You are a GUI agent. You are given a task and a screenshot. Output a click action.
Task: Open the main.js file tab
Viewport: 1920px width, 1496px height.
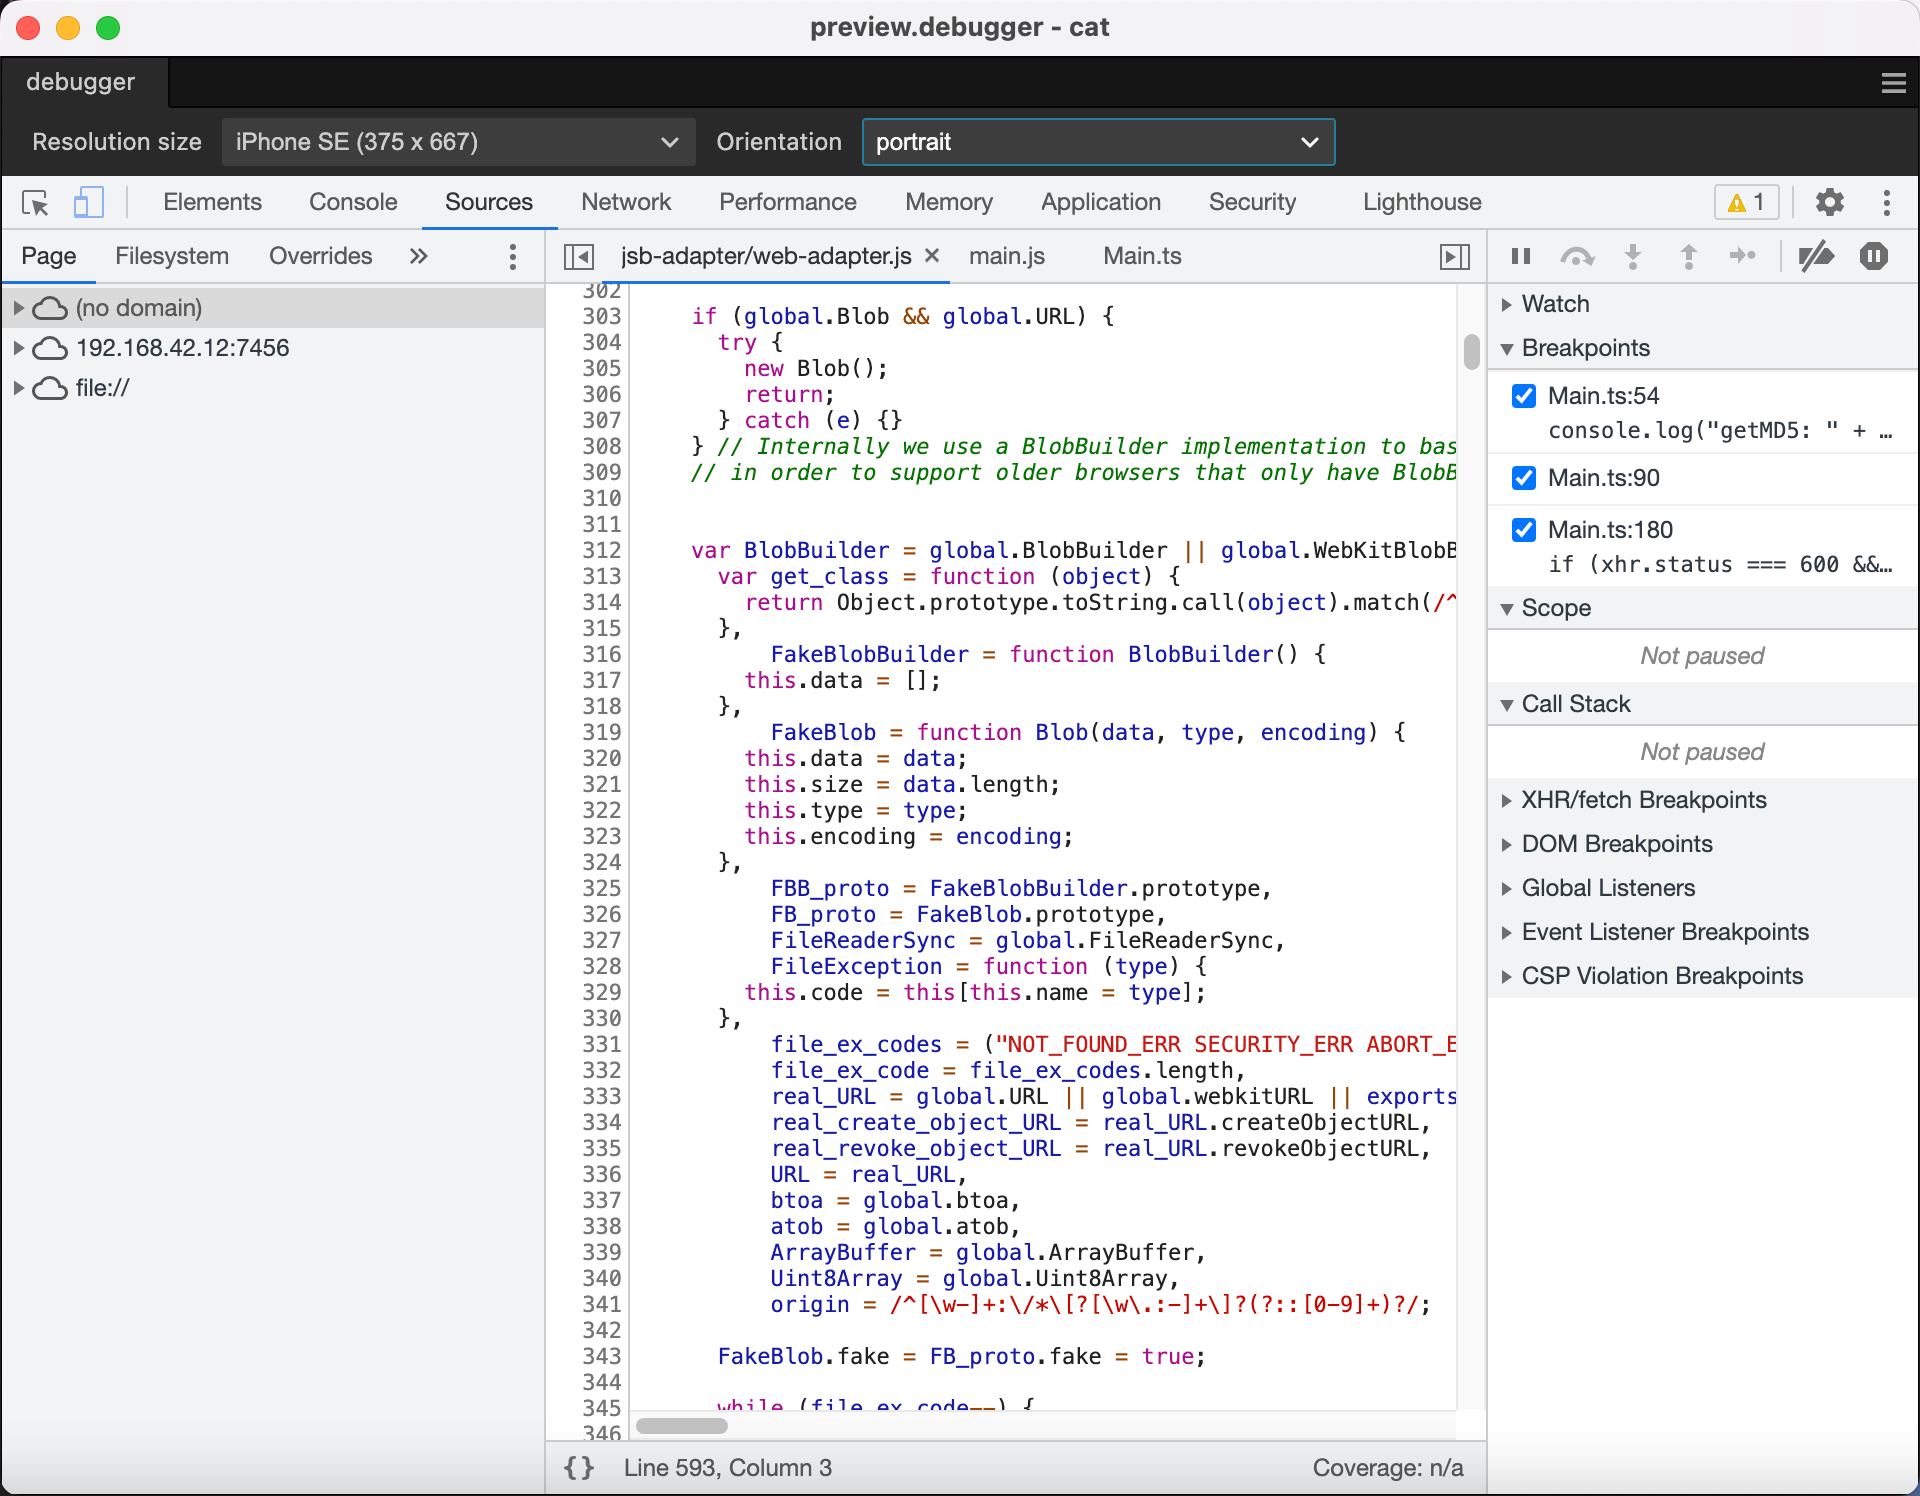point(1006,257)
